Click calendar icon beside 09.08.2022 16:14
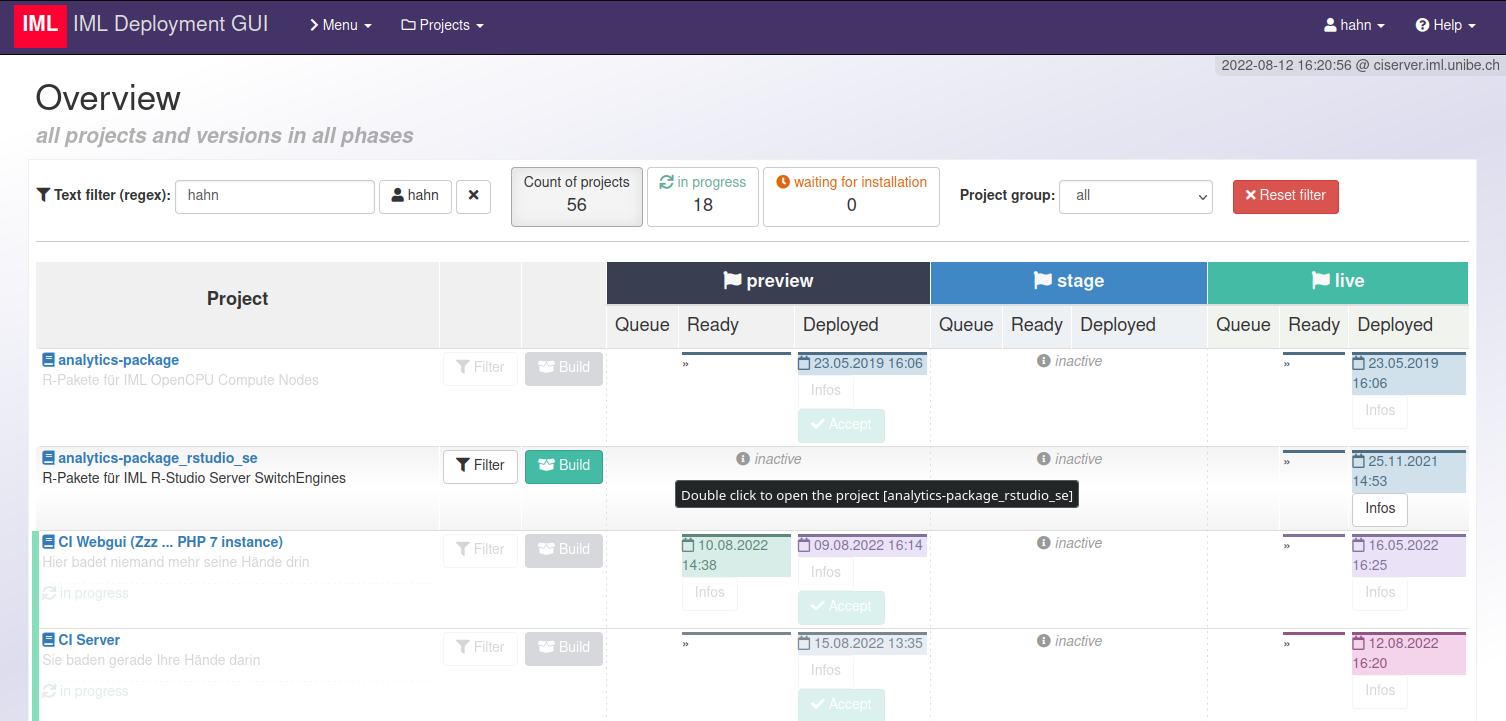The width and height of the screenshot is (1506, 721). [805, 545]
